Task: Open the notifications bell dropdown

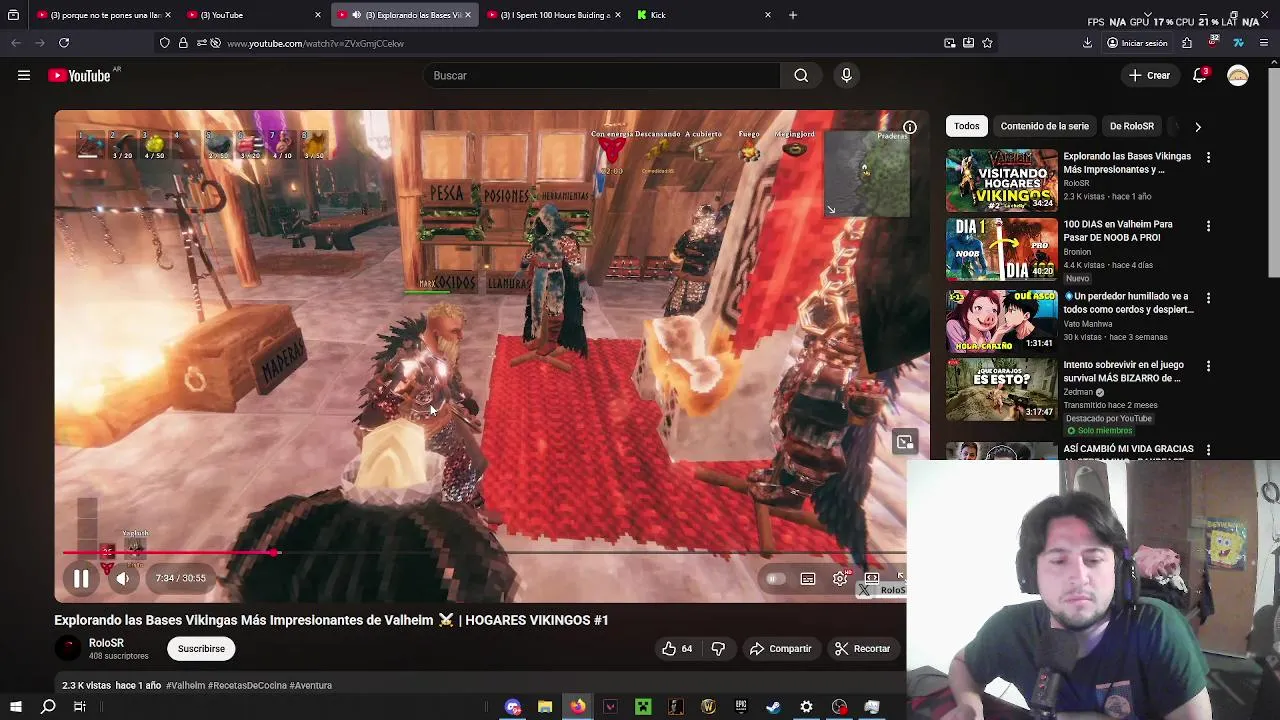Action: point(1200,75)
